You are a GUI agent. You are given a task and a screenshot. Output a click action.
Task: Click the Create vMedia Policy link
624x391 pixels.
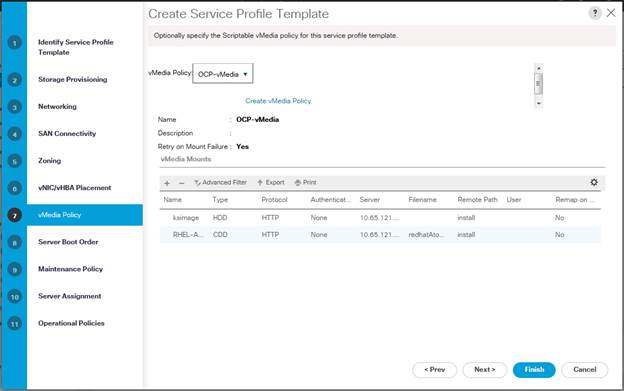[x=278, y=101]
